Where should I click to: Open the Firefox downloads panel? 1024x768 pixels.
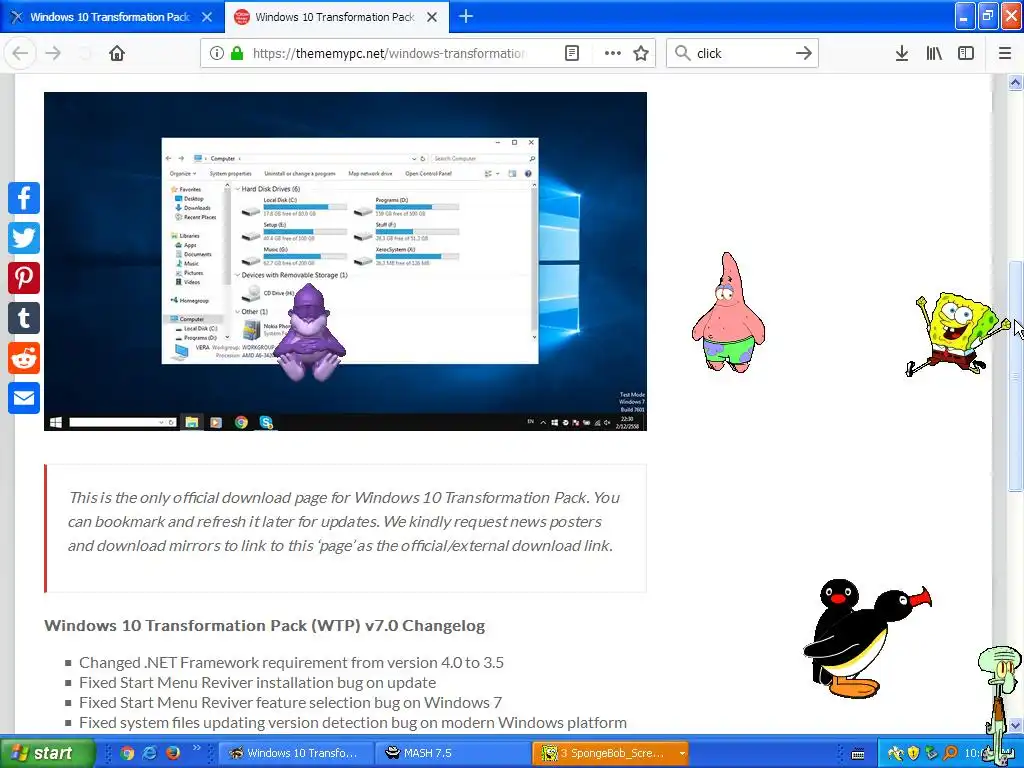tap(901, 53)
